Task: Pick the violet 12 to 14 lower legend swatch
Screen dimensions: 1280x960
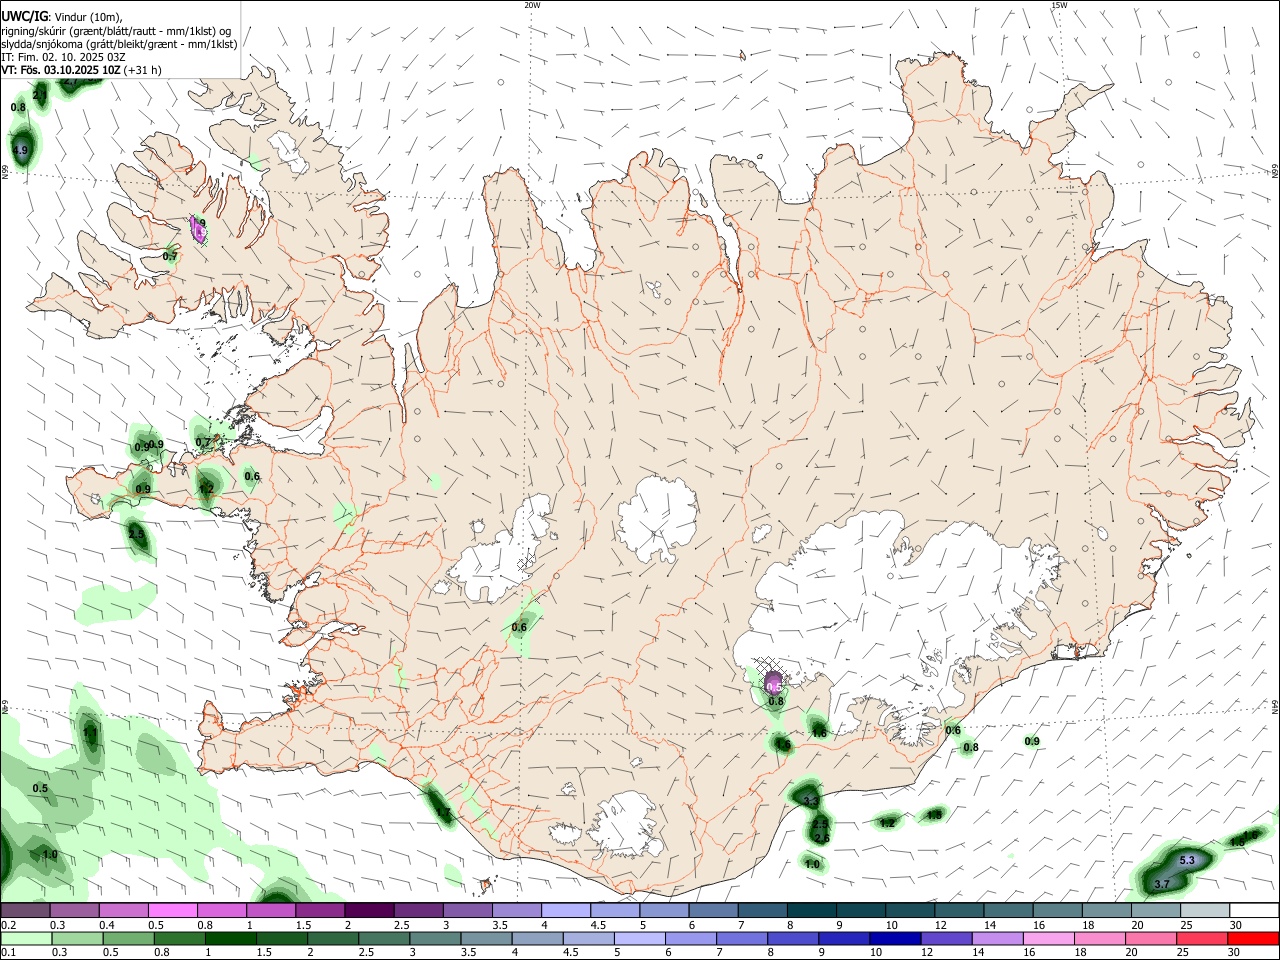Action: (946, 939)
